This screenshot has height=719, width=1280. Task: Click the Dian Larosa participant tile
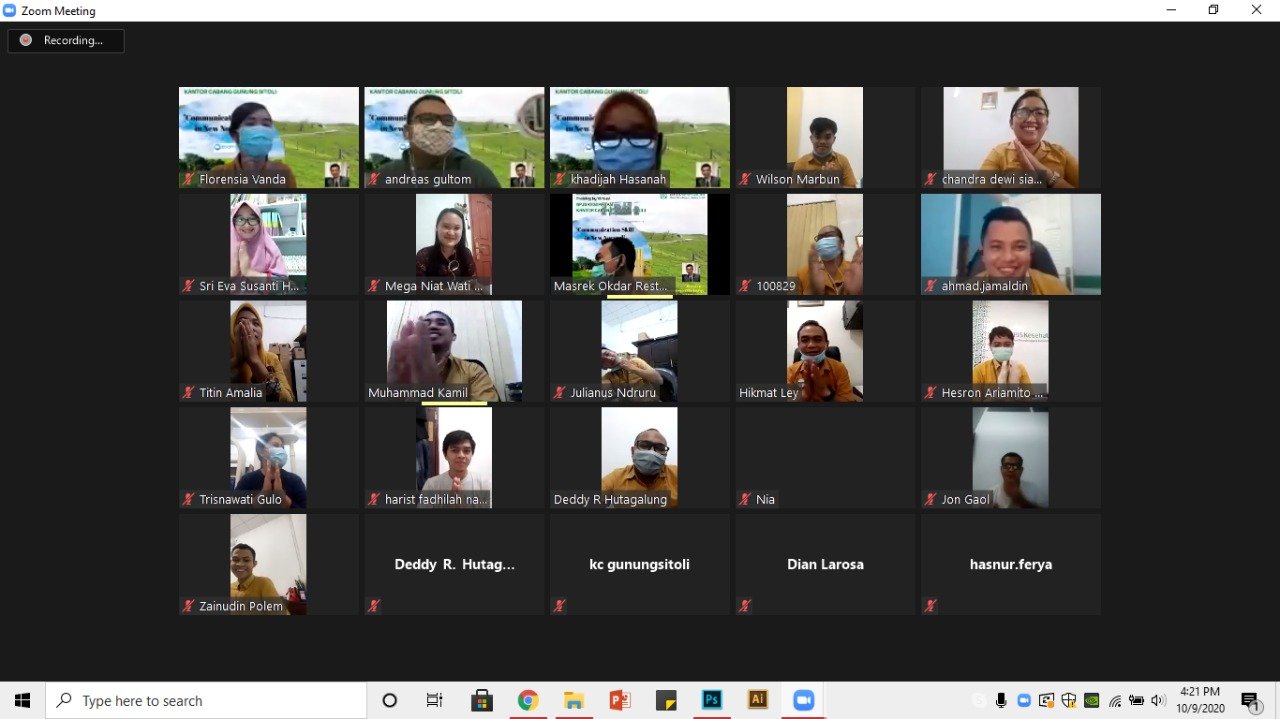point(825,564)
